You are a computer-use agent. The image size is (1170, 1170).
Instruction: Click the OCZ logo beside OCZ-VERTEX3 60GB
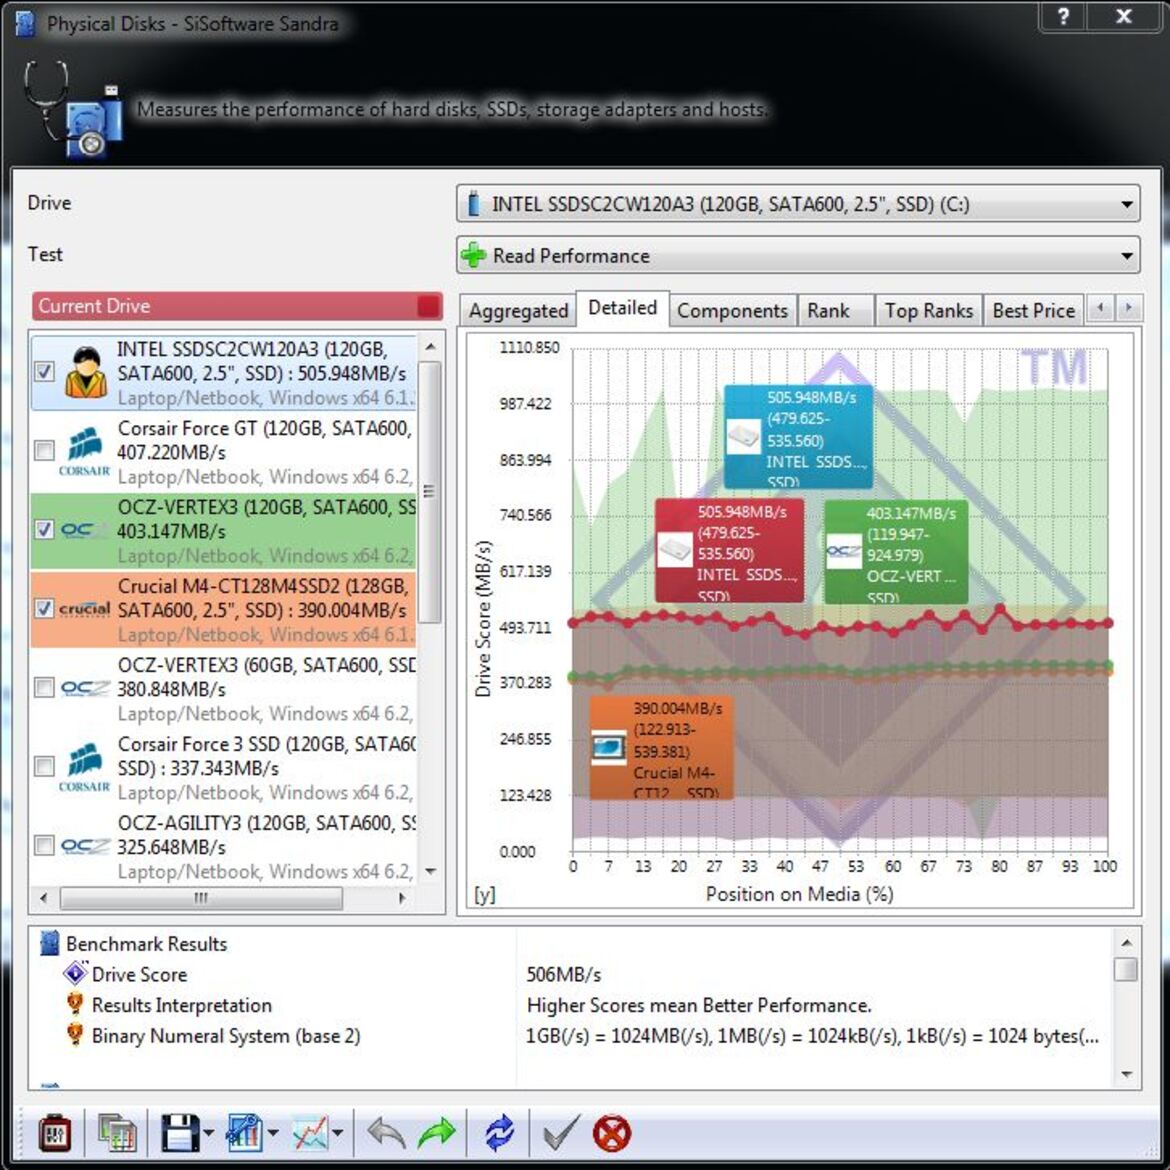[84, 688]
